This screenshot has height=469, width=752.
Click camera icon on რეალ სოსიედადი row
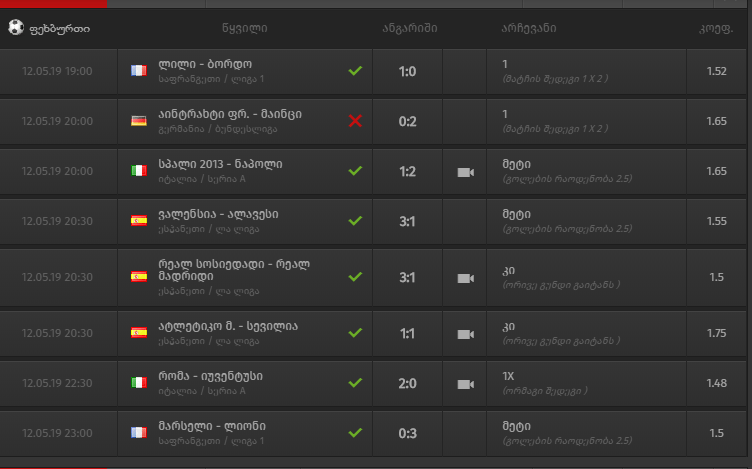click(465, 277)
